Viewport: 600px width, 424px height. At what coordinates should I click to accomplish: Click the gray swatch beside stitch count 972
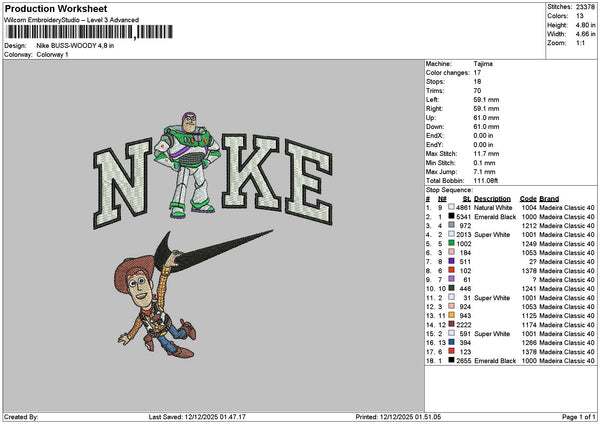[452, 225]
